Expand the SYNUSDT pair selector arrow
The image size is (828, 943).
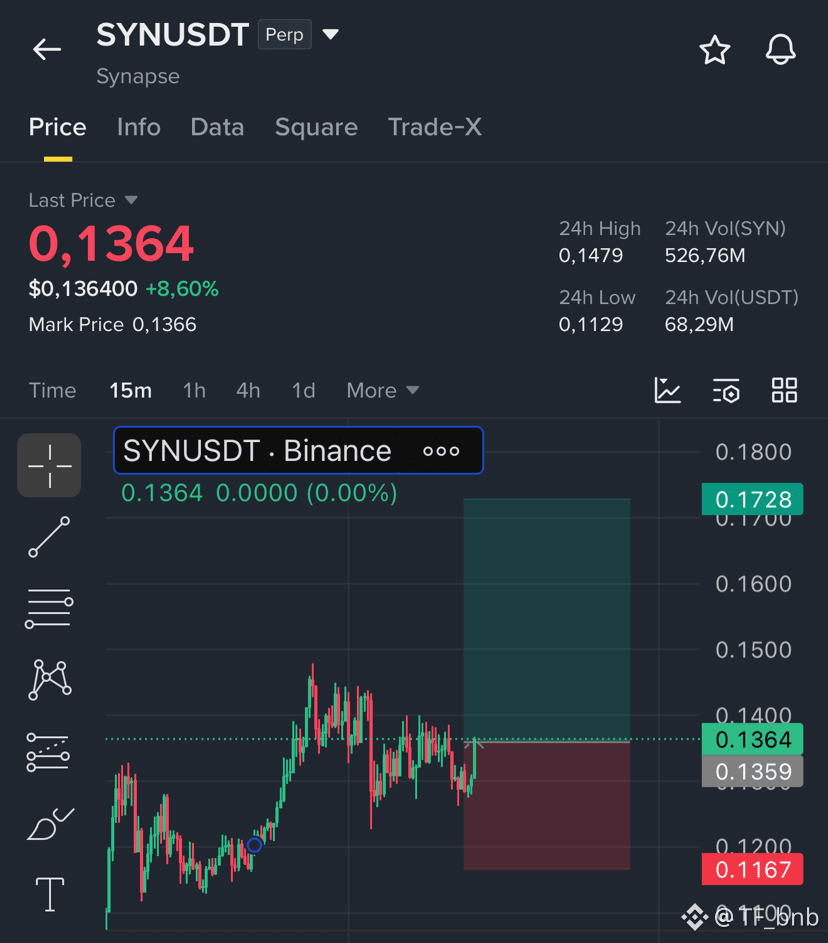tap(331, 34)
